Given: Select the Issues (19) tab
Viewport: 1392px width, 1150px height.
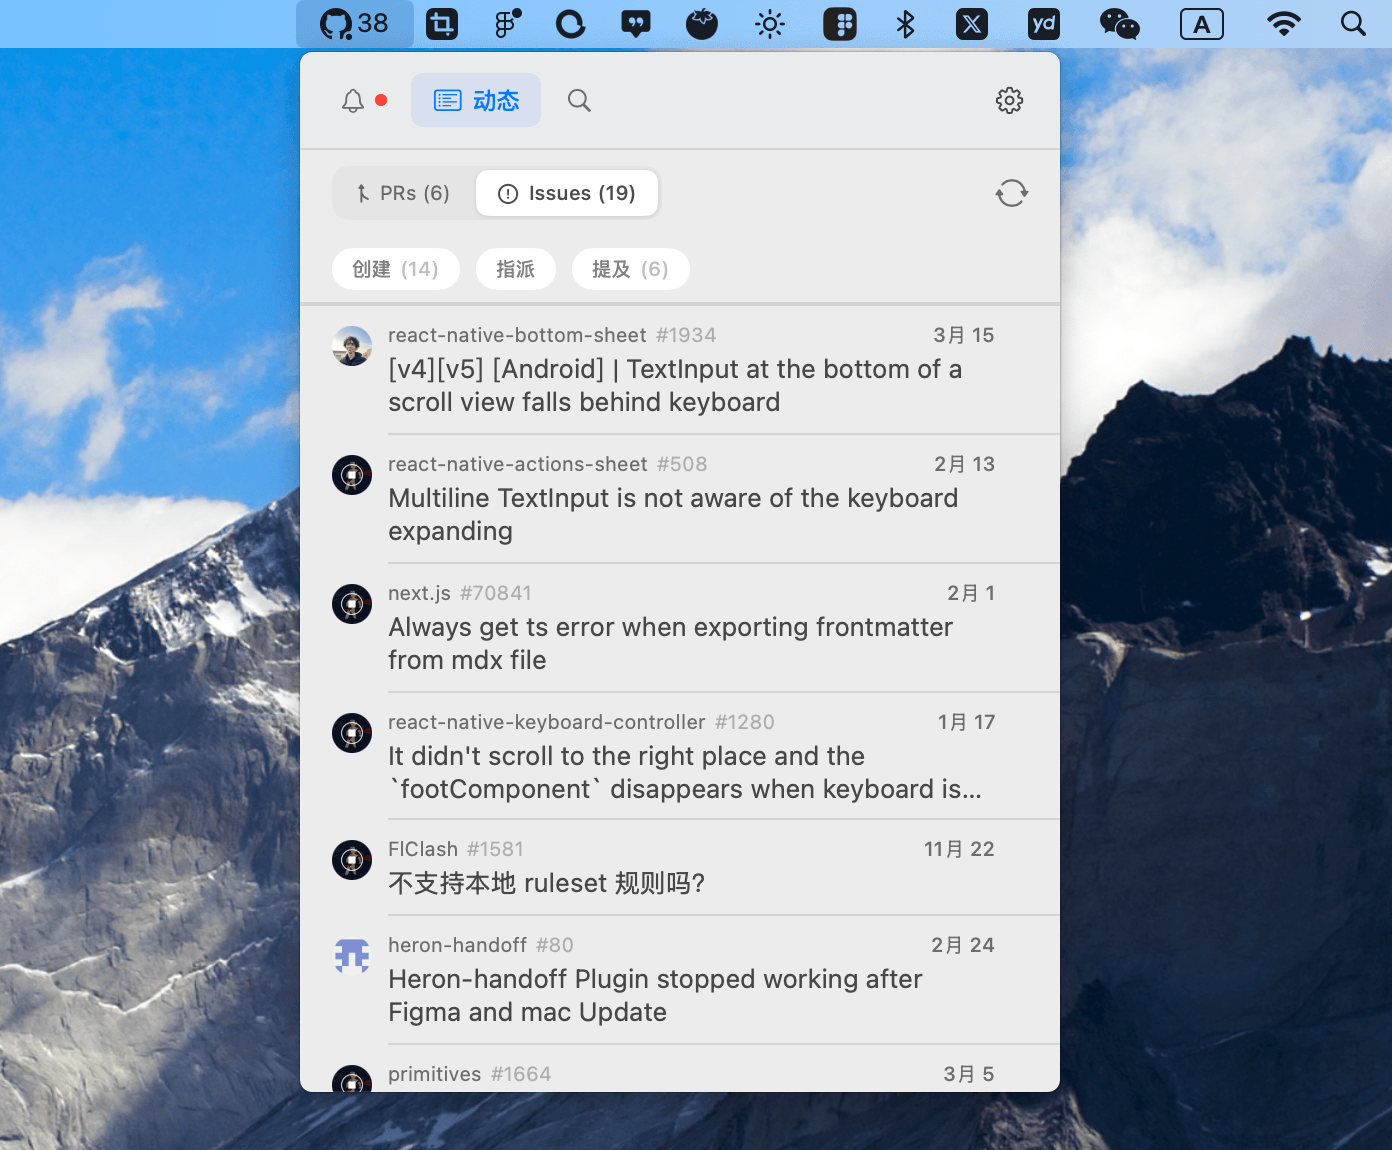Looking at the screenshot, I should point(567,193).
